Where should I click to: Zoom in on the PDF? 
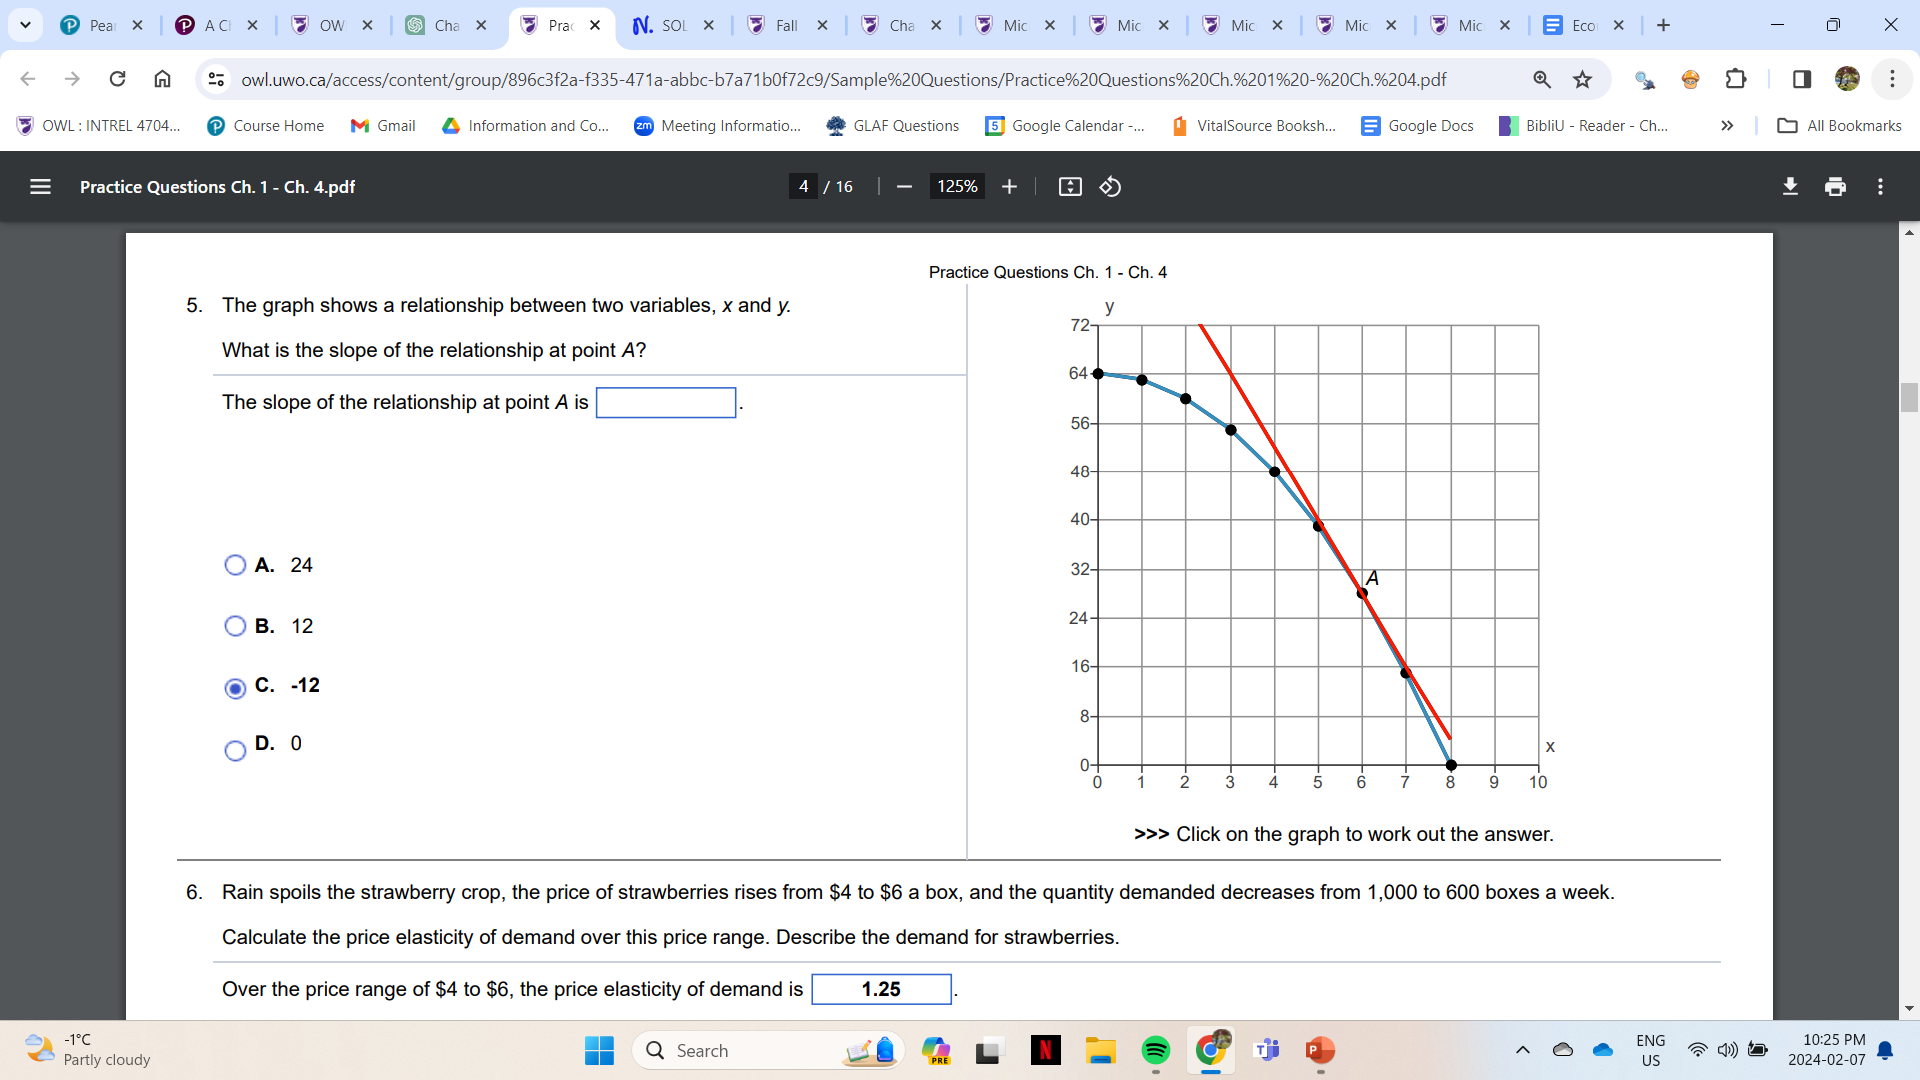pyautogui.click(x=1009, y=186)
